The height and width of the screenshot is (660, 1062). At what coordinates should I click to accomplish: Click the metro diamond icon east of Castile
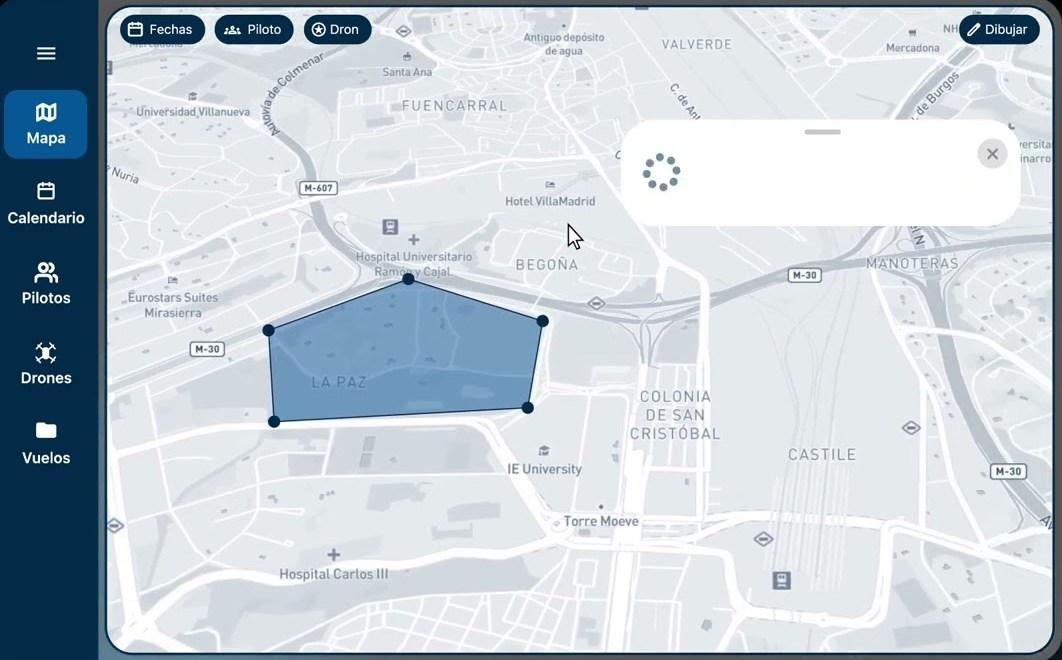911,428
